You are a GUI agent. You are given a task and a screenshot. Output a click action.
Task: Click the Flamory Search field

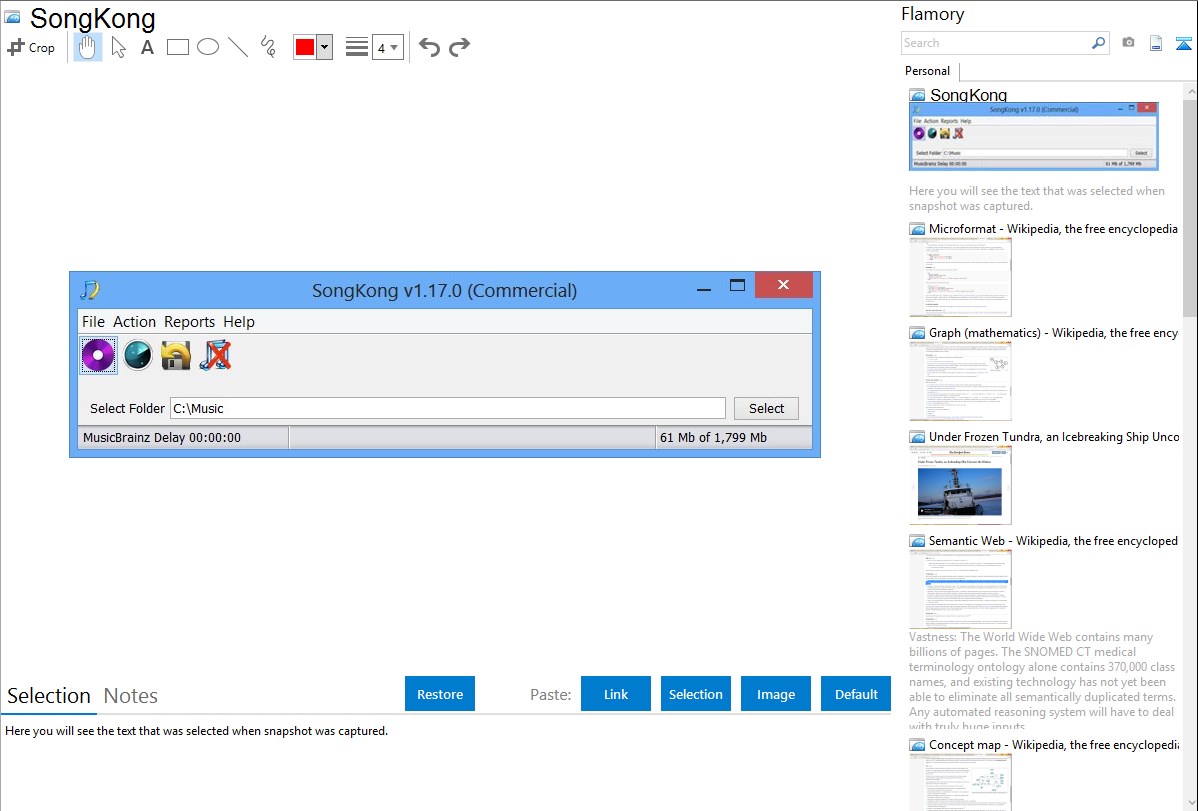pos(996,44)
